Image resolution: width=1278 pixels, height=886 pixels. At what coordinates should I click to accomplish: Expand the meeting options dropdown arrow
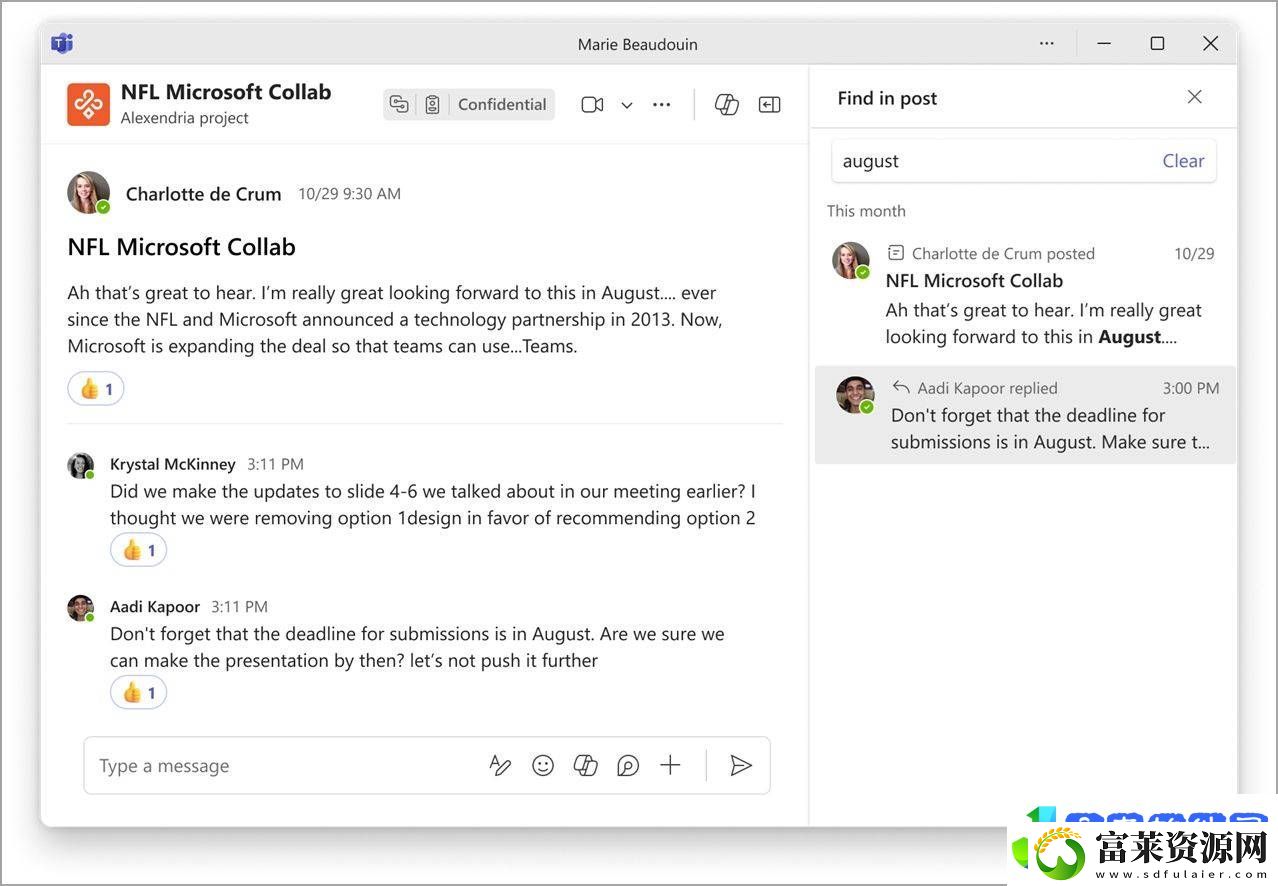[x=627, y=105]
